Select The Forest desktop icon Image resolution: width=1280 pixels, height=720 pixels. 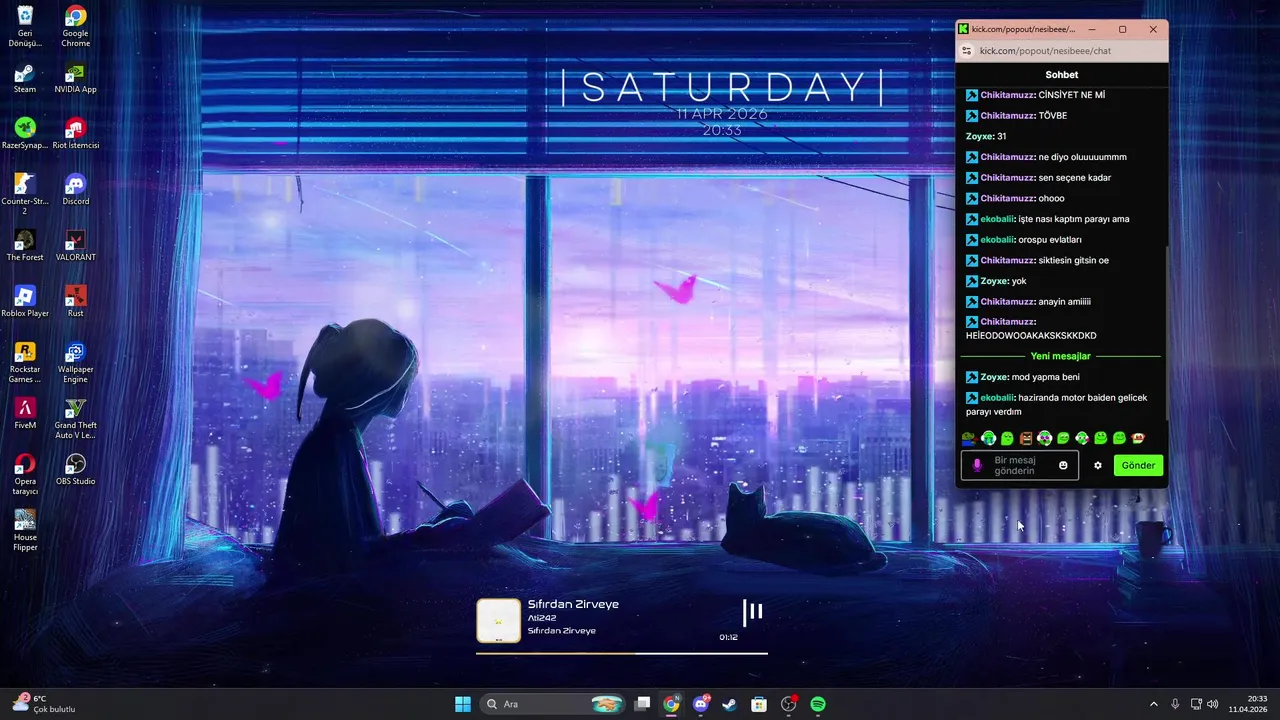25,246
